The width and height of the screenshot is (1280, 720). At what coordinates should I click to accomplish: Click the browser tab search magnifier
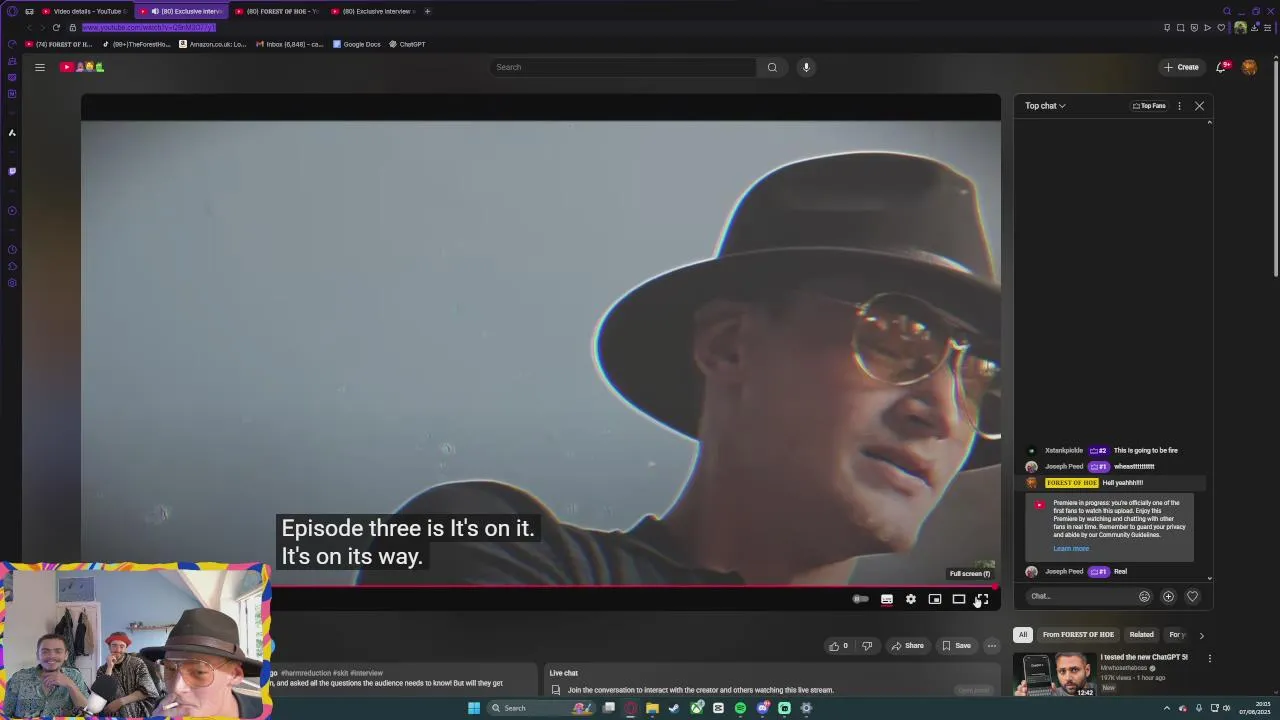point(1227,11)
